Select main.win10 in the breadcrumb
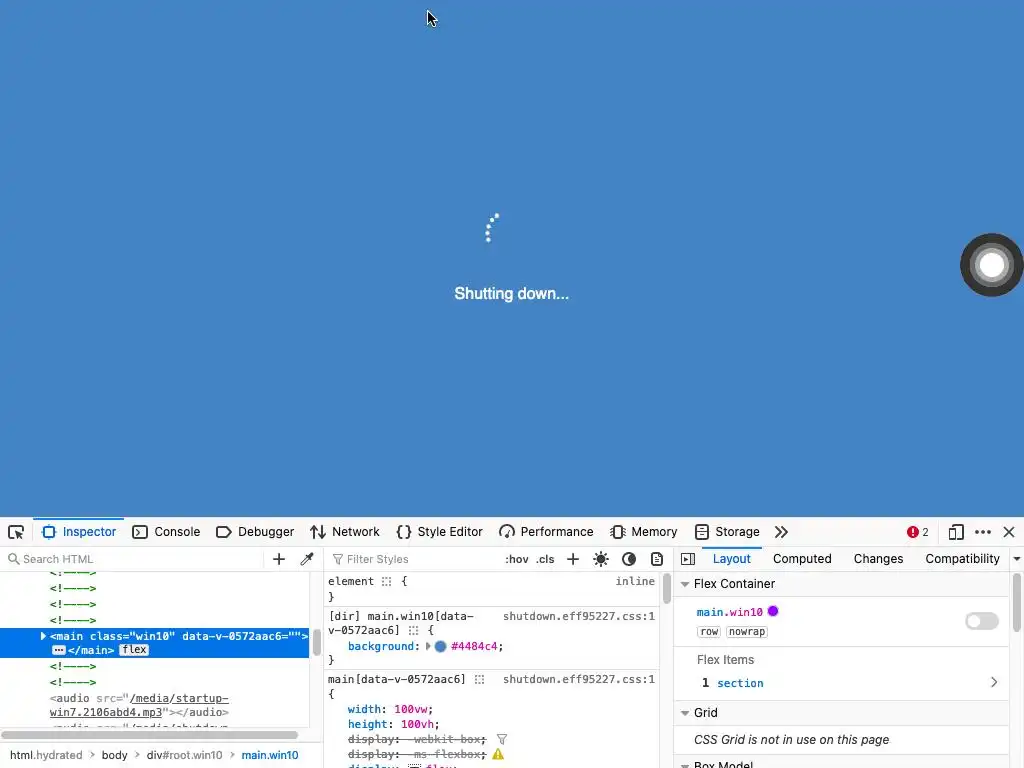Image resolution: width=1024 pixels, height=768 pixels. point(270,755)
